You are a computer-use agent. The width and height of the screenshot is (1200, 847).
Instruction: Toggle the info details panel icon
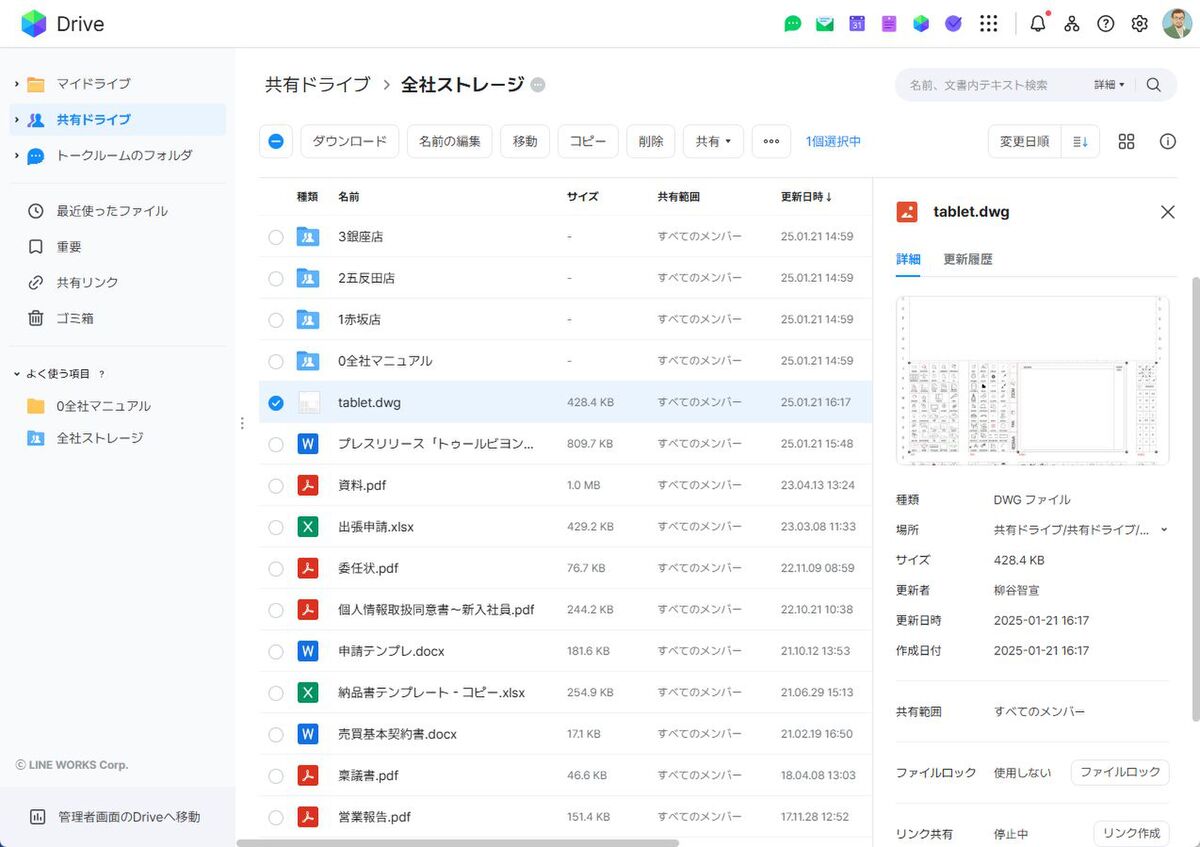coord(1167,142)
